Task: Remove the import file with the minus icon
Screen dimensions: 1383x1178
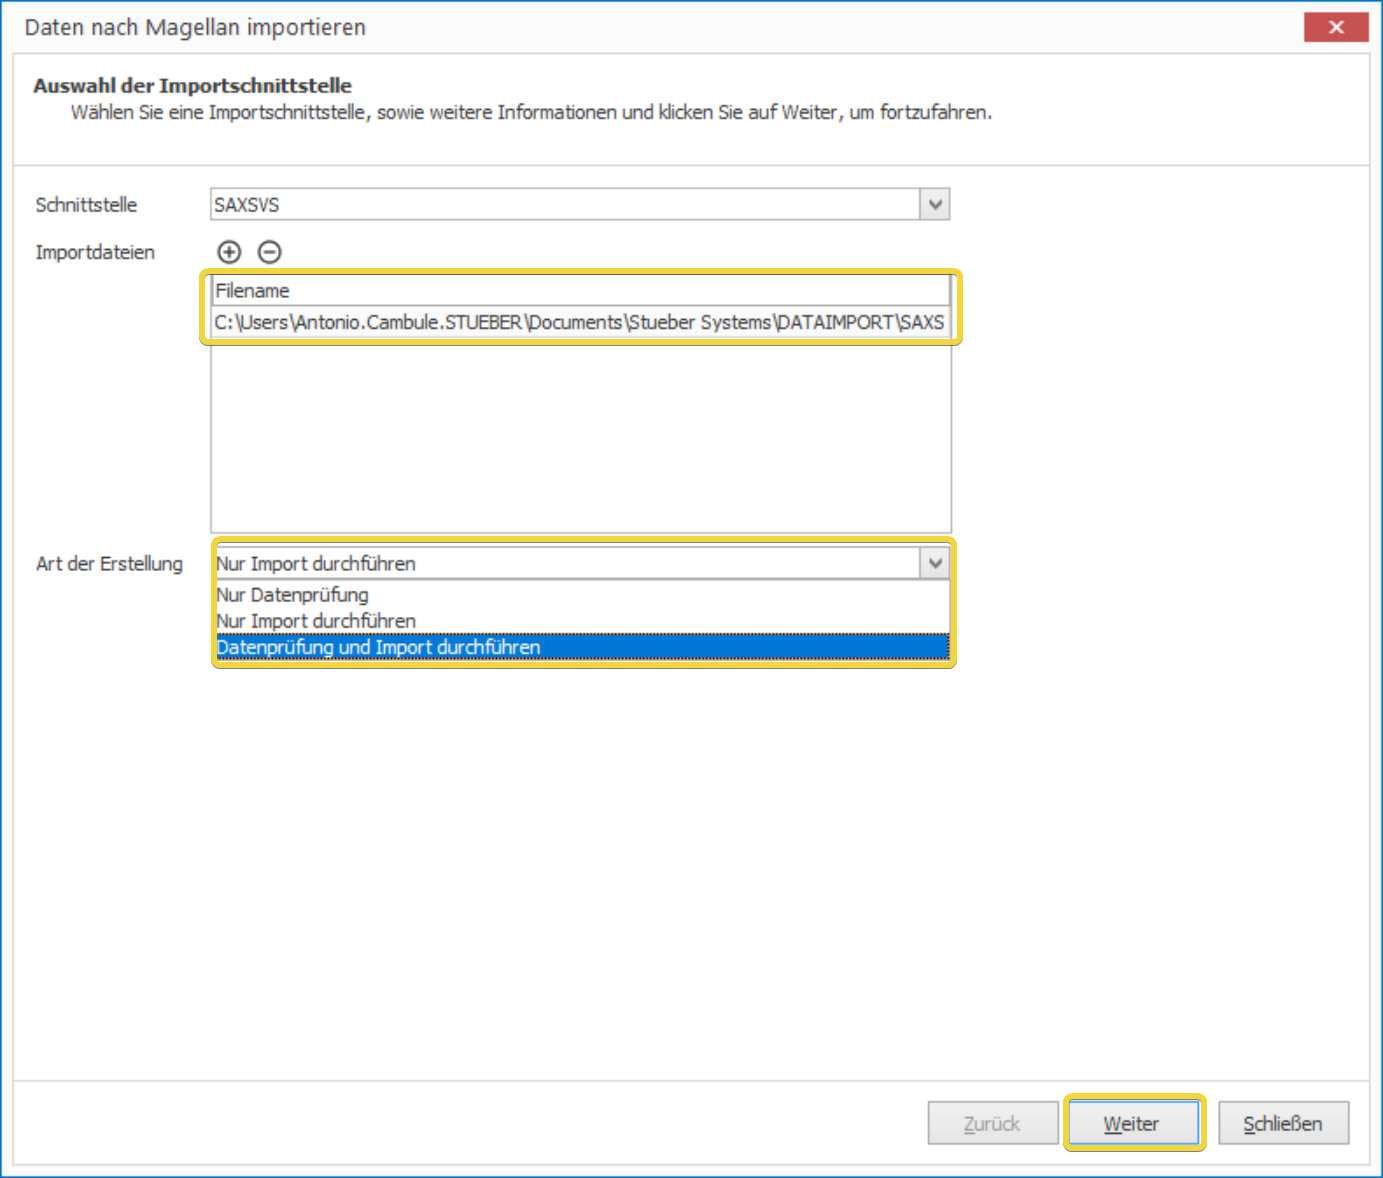Action: click(269, 252)
